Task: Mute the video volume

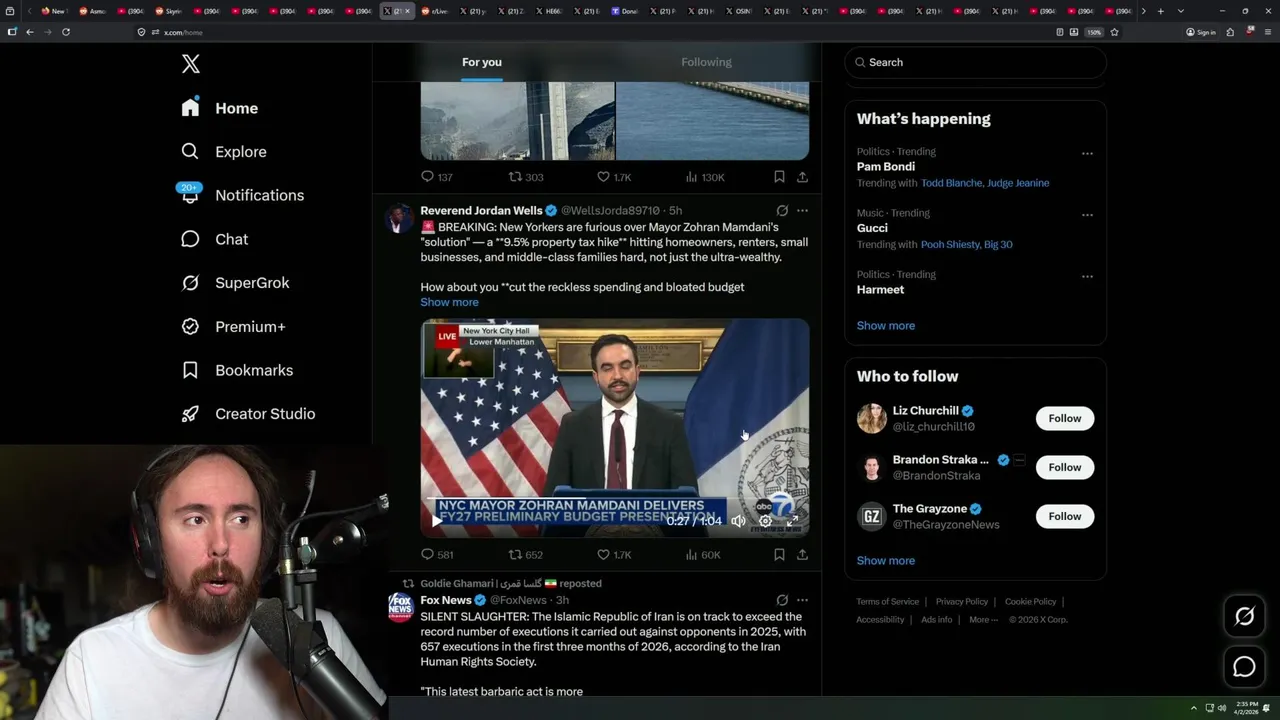Action: click(x=738, y=521)
